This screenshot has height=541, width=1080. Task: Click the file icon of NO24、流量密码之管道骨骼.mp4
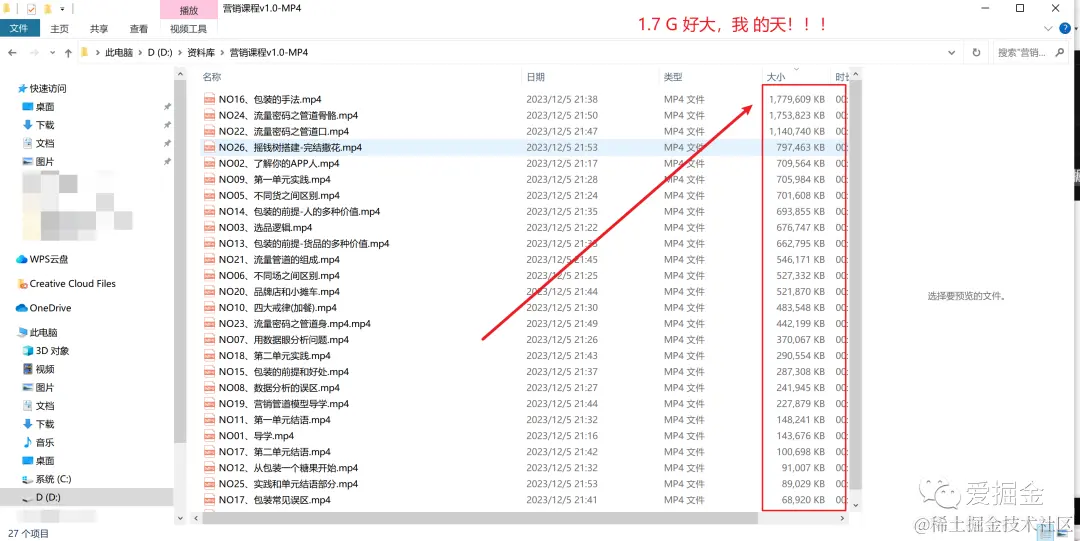tap(209, 115)
